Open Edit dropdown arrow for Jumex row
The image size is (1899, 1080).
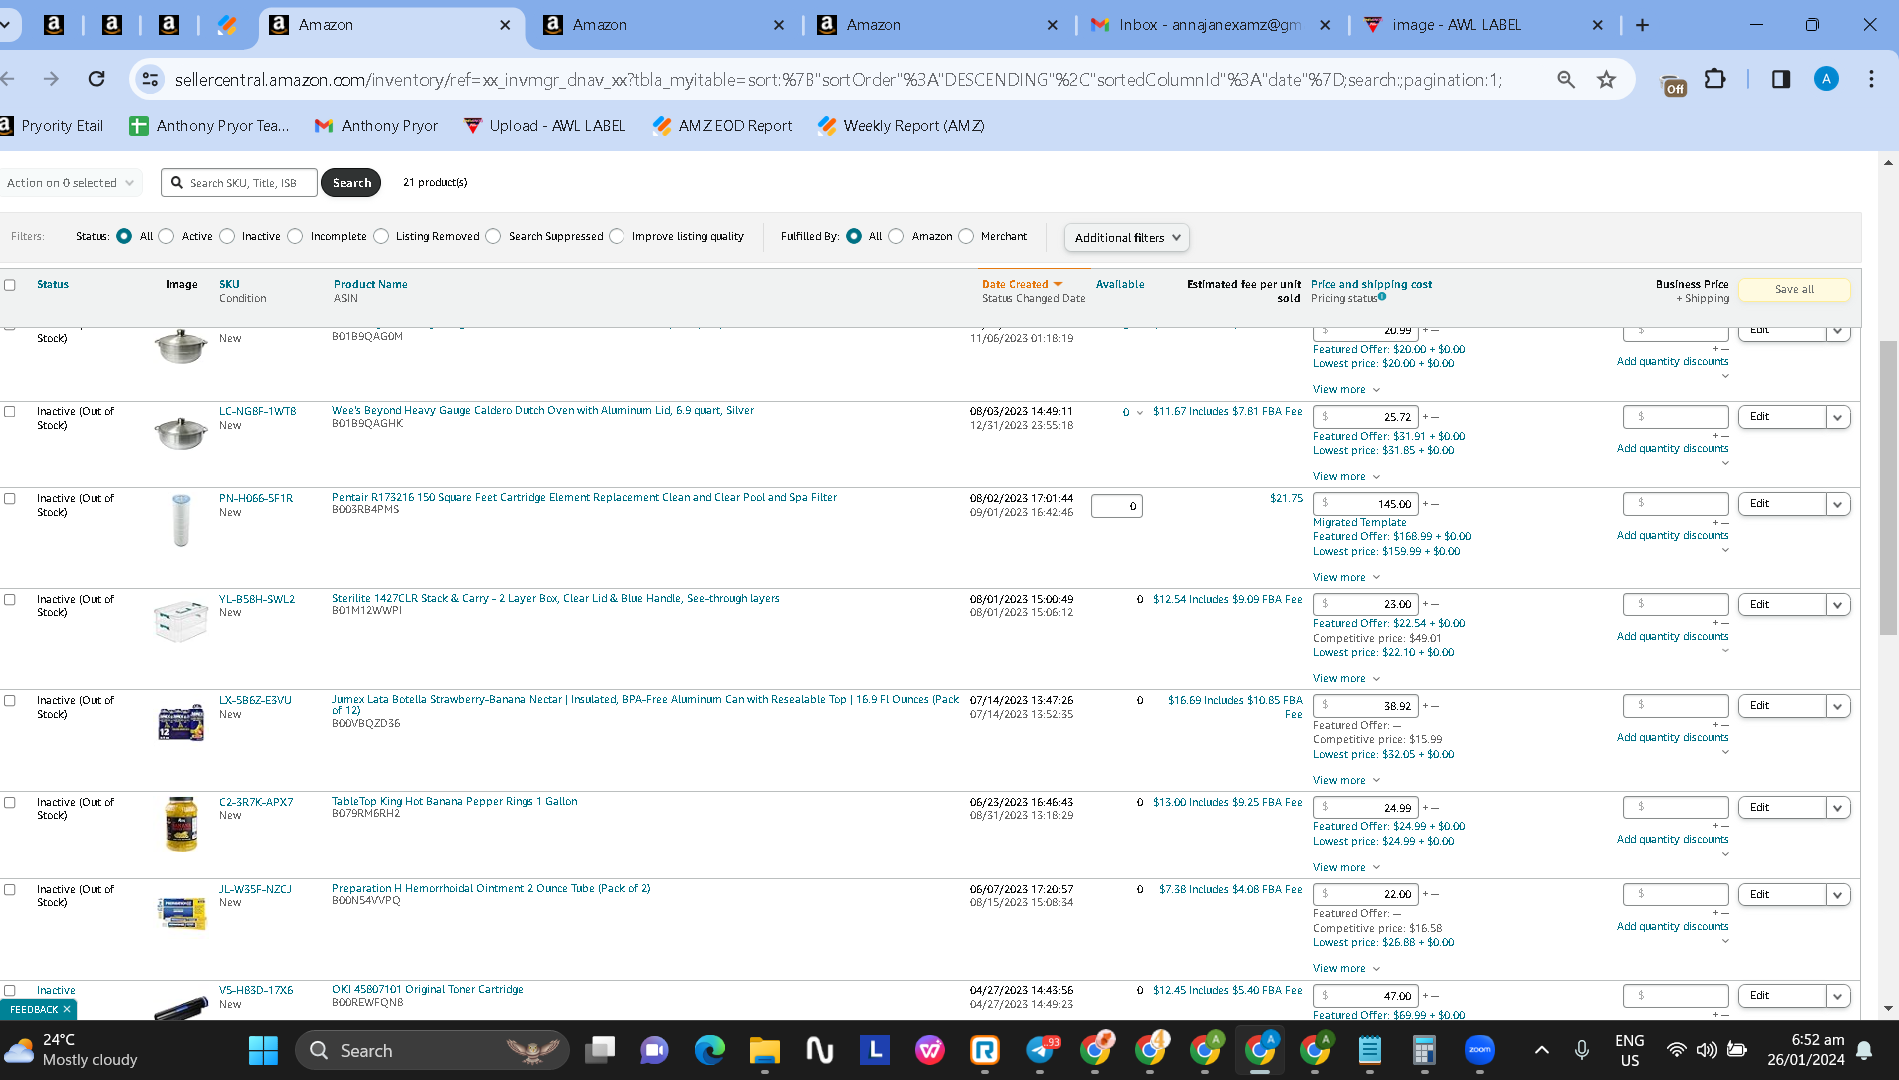tap(1838, 706)
